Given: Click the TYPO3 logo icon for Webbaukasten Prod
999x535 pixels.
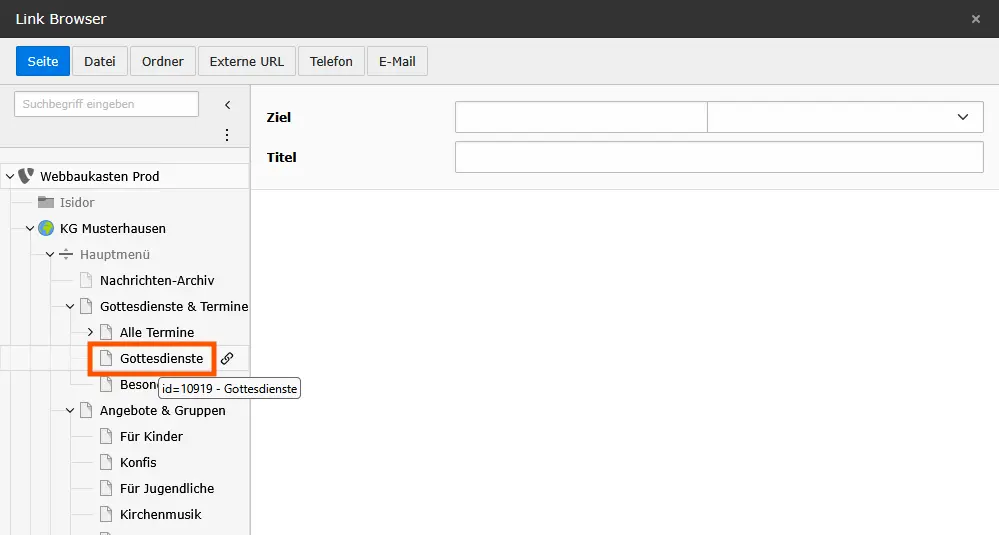Looking at the screenshot, I should click(x=26, y=176).
